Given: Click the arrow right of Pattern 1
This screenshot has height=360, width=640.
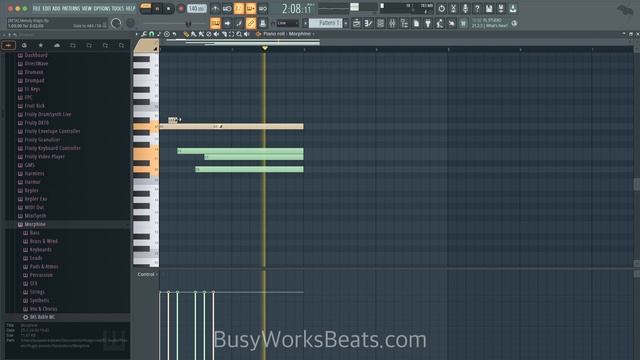Looking at the screenshot, I should (x=346, y=23).
